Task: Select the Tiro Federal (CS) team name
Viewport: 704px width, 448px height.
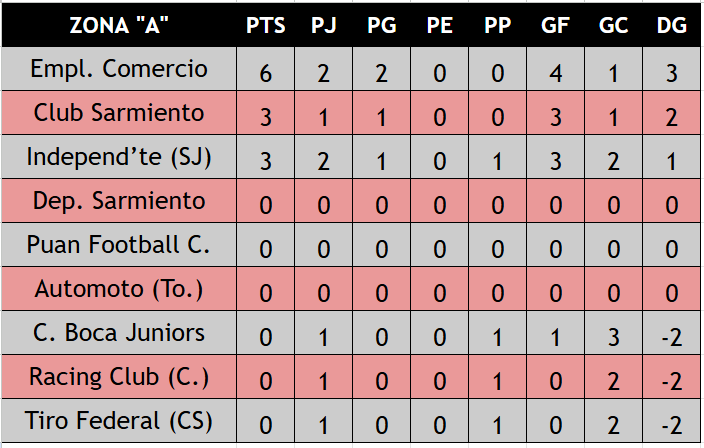Action: point(119,420)
